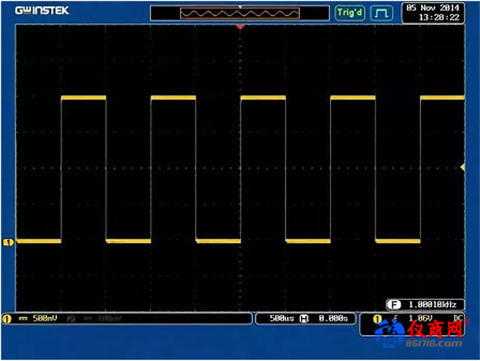
Task: Click the GW Instek logo
Action: click(42, 10)
